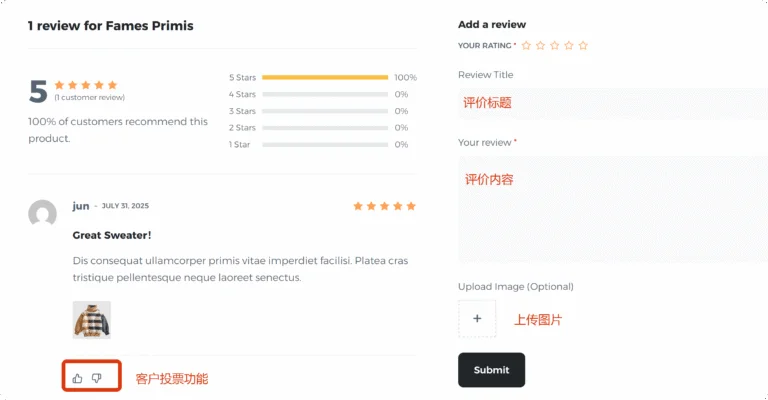Click the Review Title input field
The width and height of the screenshot is (768, 400).
tap(610, 103)
